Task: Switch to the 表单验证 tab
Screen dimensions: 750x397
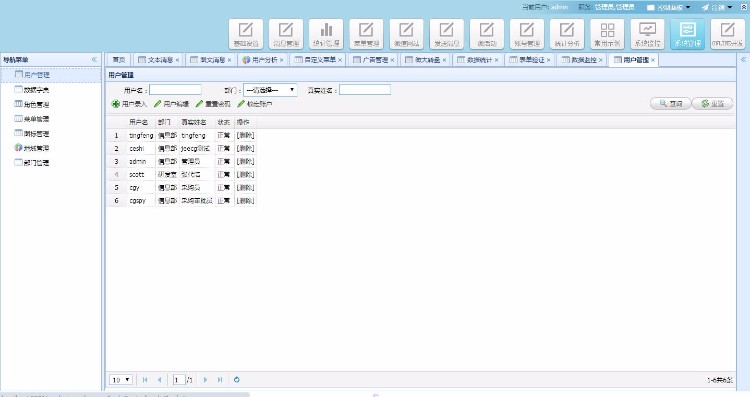Action: 529,60
